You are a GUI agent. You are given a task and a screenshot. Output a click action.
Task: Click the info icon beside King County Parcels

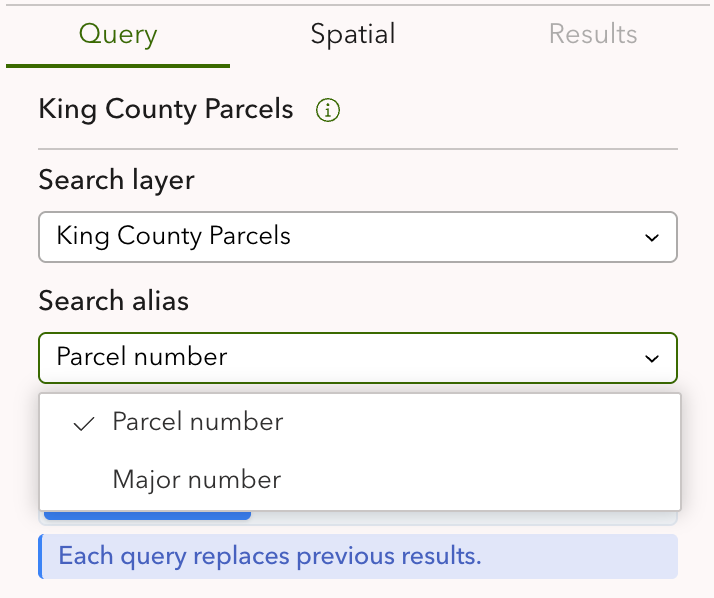[328, 111]
